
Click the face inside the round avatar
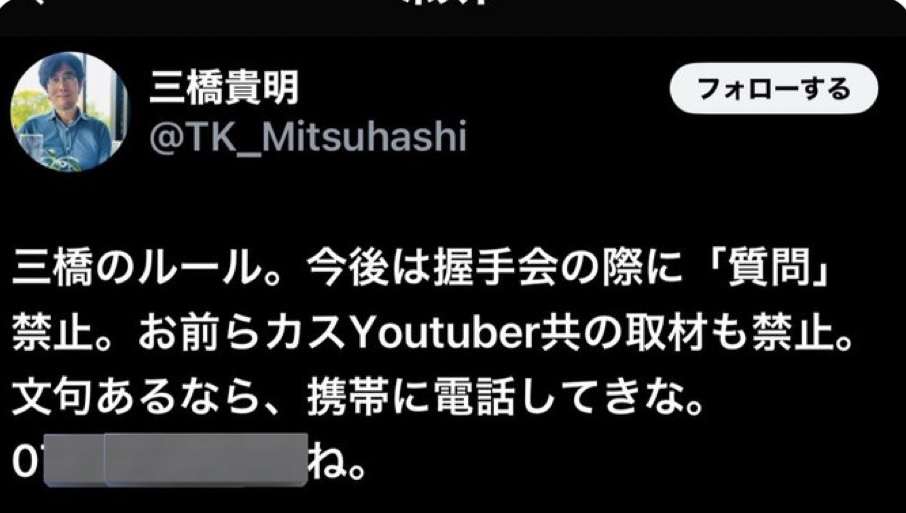(x=62, y=83)
